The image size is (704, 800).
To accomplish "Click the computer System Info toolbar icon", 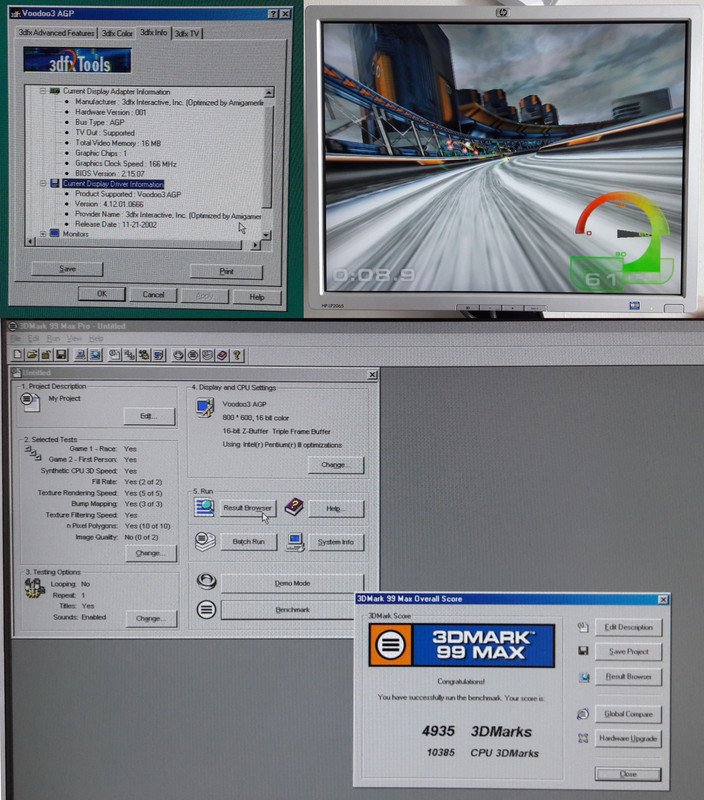I will point(80,355).
